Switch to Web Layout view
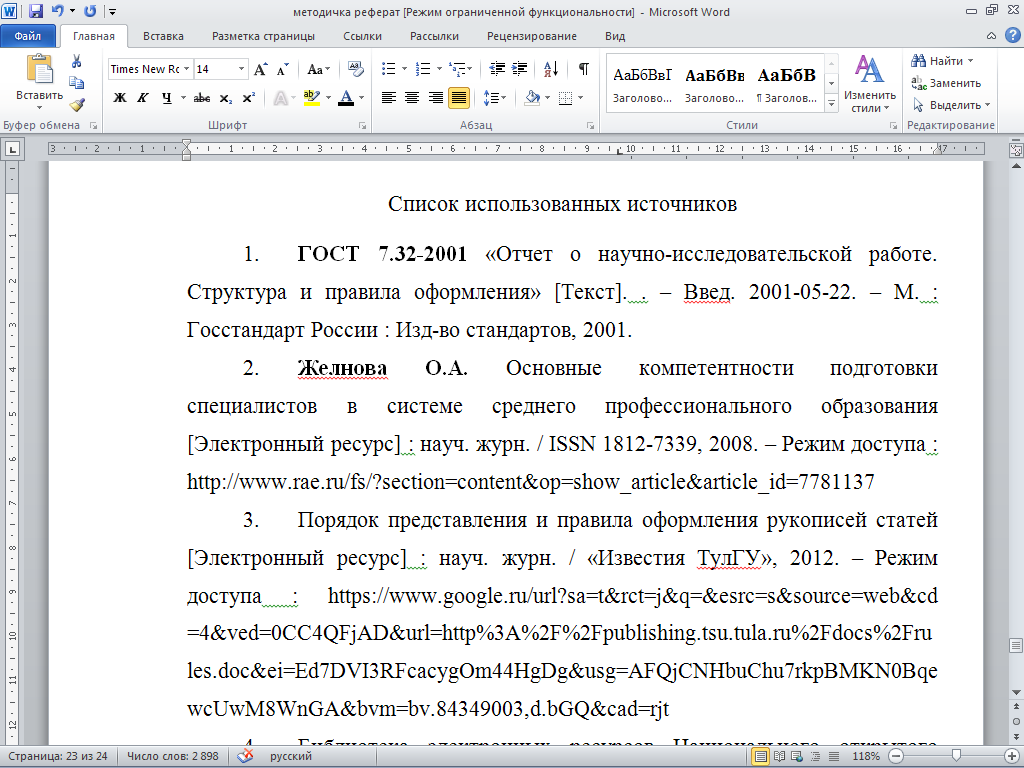The image size is (1024, 768). [x=797, y=756]
